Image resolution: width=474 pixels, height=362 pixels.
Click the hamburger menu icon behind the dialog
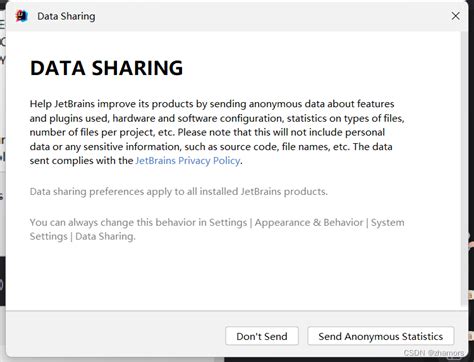point(2,24)
